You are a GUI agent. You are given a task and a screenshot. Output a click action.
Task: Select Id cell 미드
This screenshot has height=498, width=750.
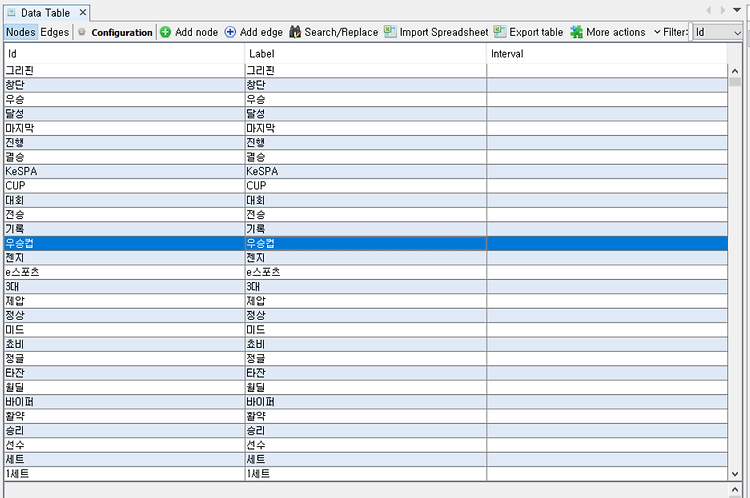[124, 330]
